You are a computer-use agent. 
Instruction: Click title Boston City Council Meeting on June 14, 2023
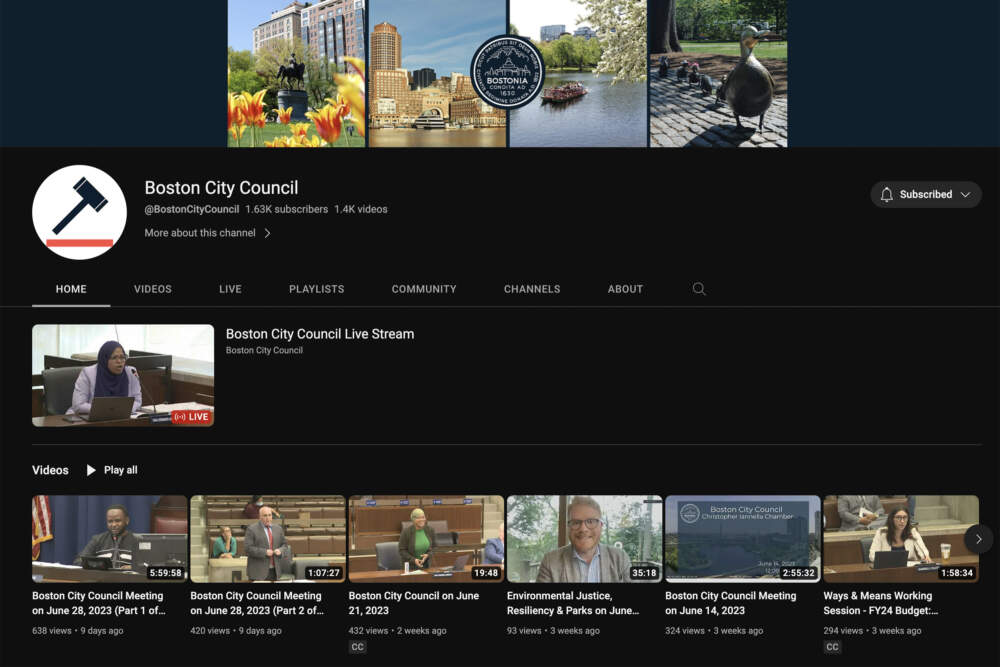[730, 603]
